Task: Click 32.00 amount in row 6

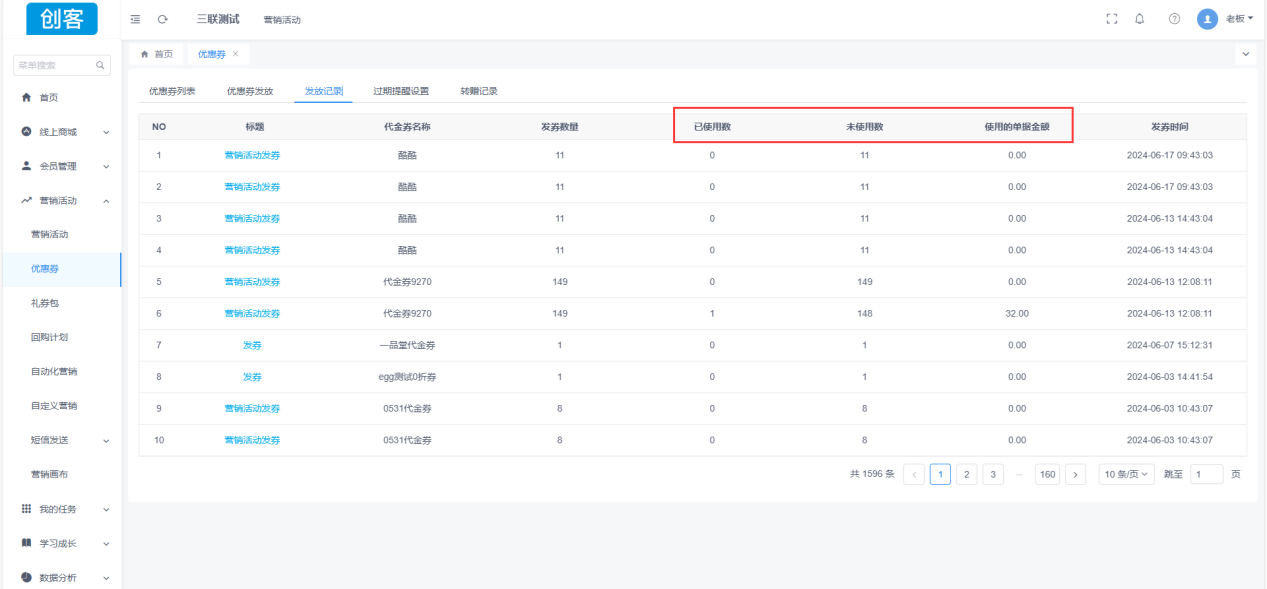Action: coord(1017,313)
